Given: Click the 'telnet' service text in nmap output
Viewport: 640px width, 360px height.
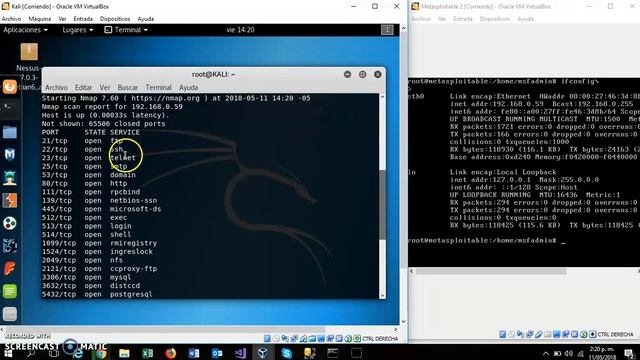Looking at the screenshot, I should (122, 158).
